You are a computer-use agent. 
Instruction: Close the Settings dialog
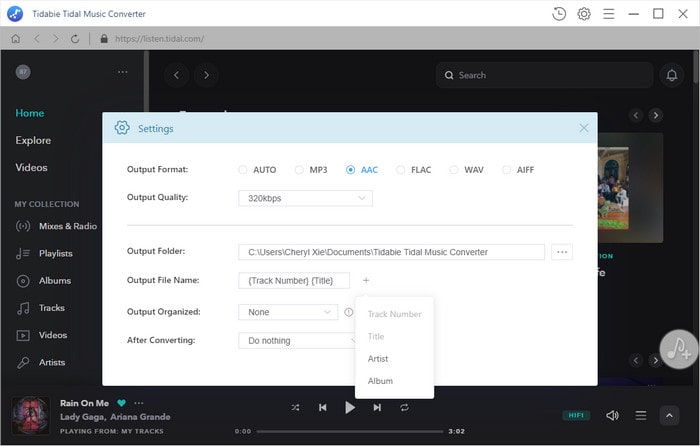(x=583, y=128)
